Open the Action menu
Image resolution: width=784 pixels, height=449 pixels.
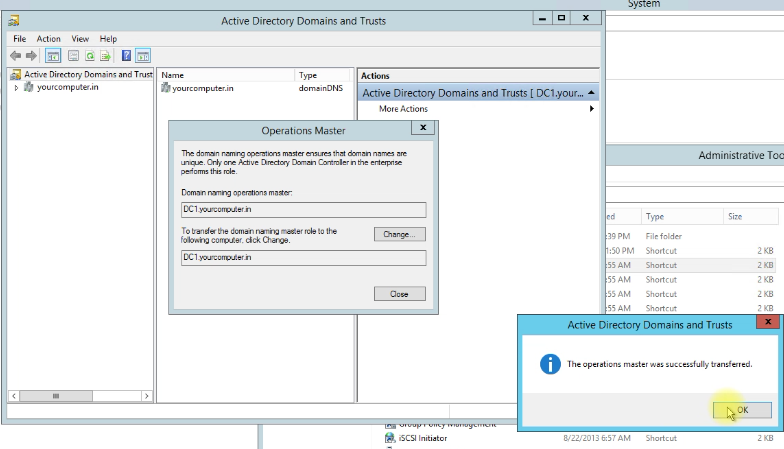point(48,38)
